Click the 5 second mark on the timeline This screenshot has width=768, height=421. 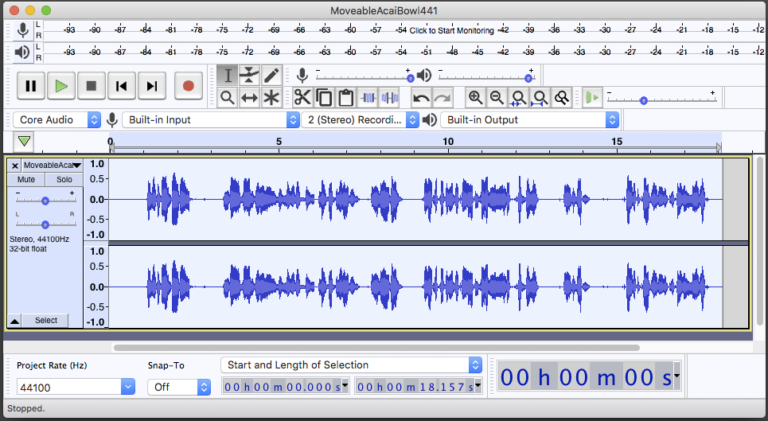279,141
